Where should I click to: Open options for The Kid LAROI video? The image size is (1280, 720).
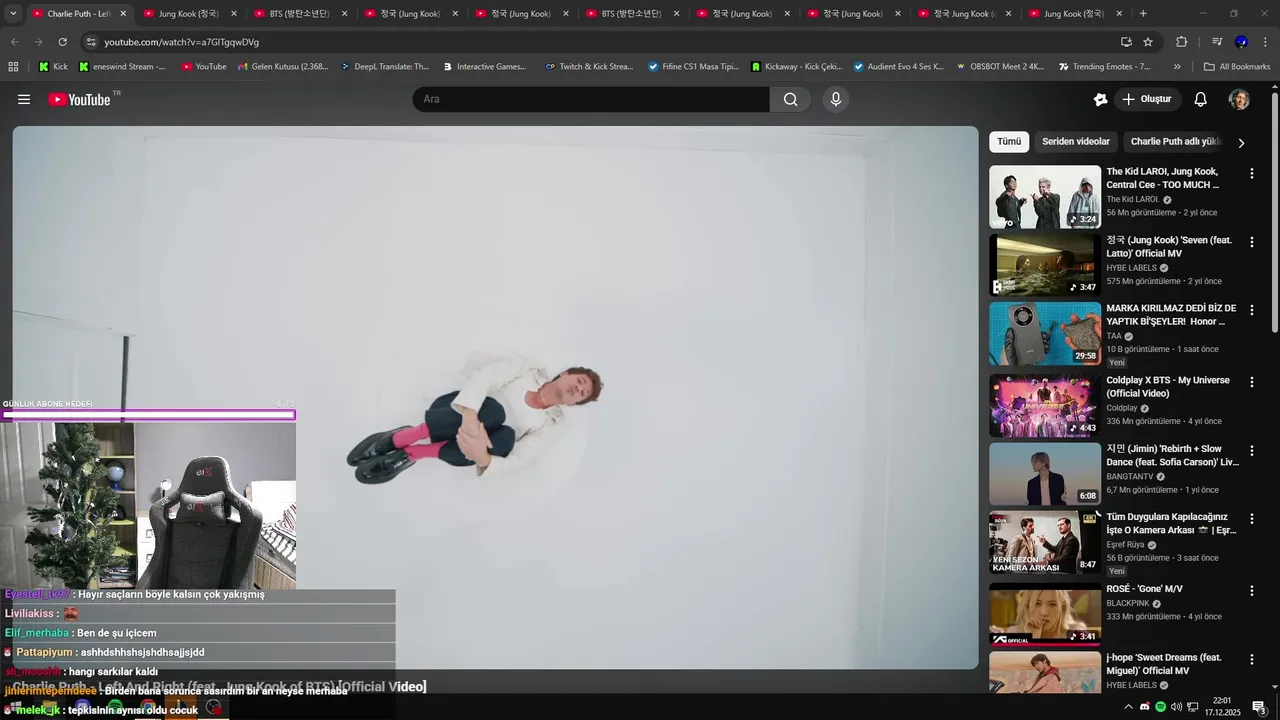click(1251, 174)
